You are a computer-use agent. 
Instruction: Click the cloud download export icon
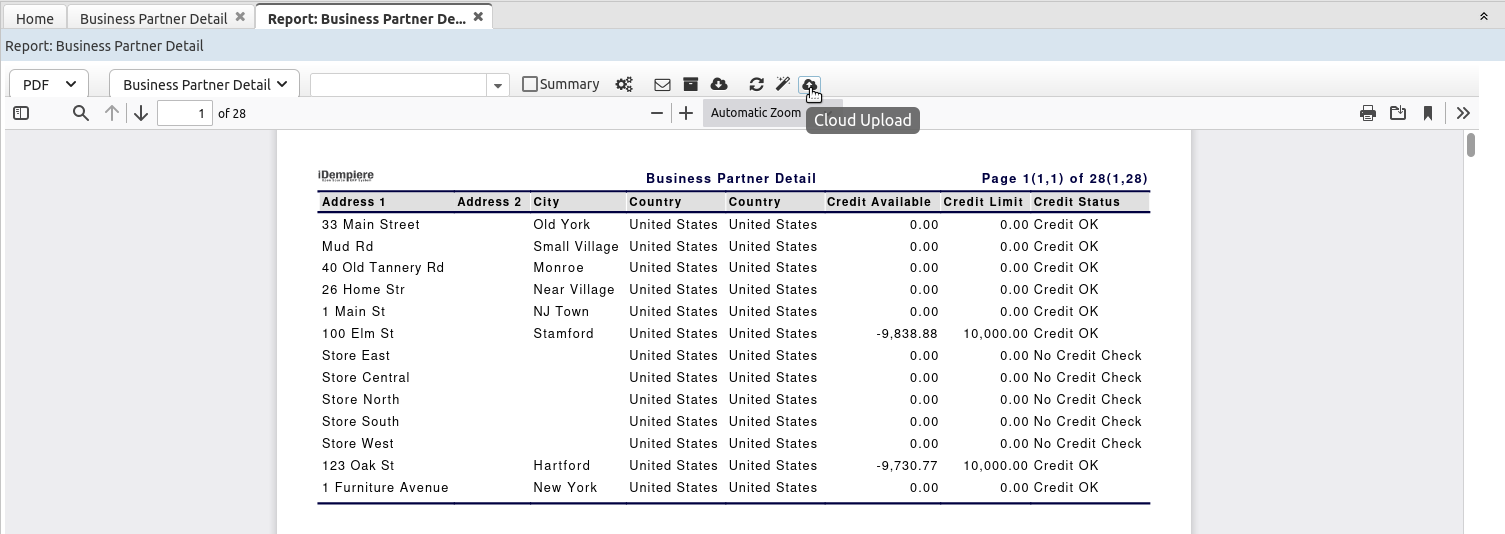[719, 85]
